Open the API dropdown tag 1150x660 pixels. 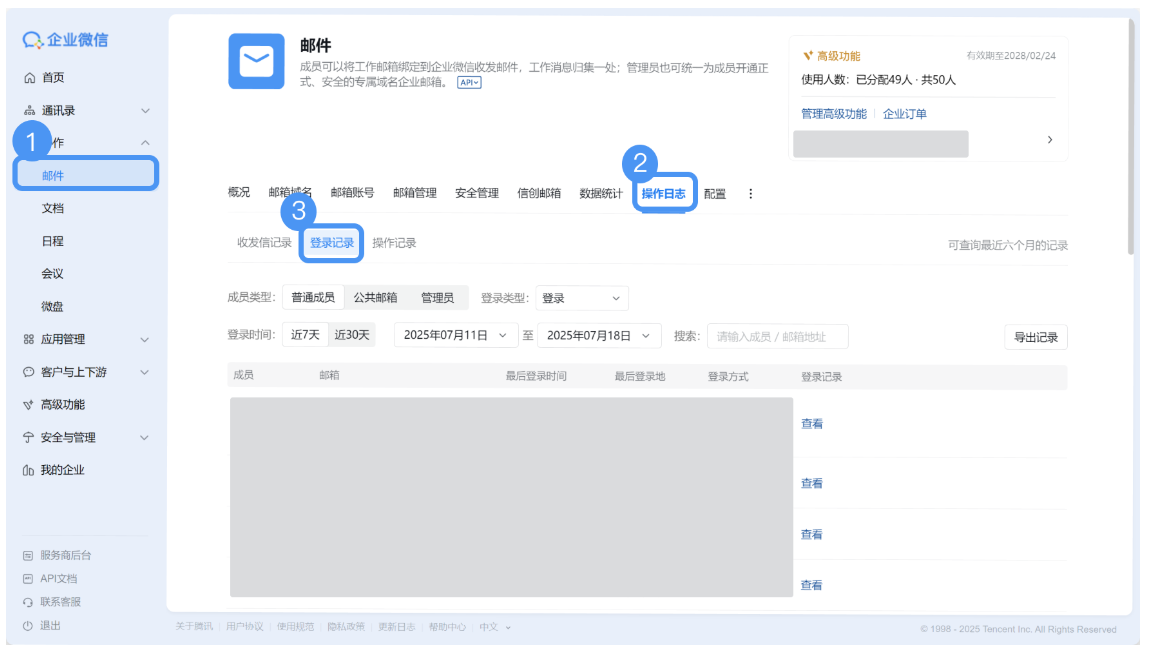pos(469,82)
